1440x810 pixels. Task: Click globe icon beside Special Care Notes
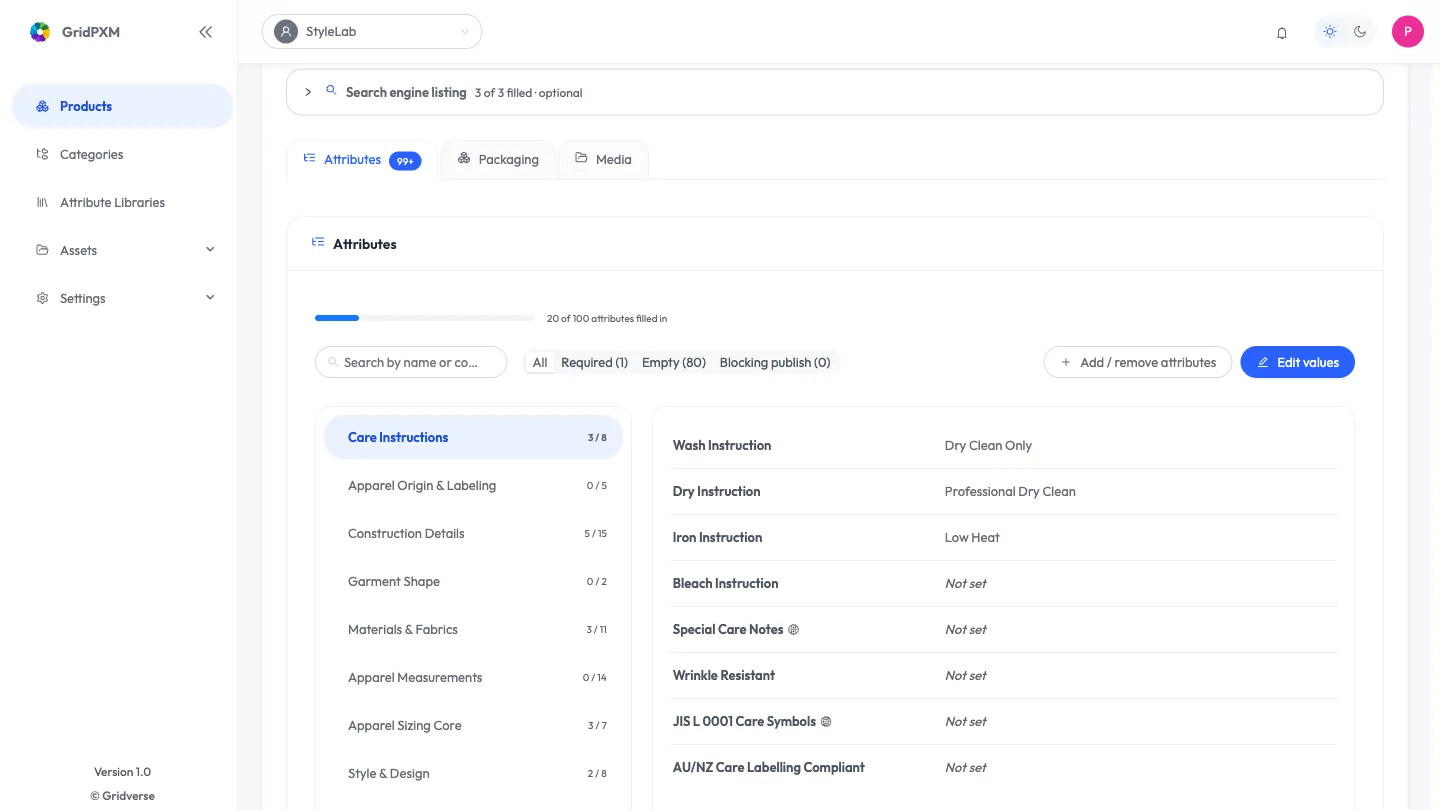point(794,629)
